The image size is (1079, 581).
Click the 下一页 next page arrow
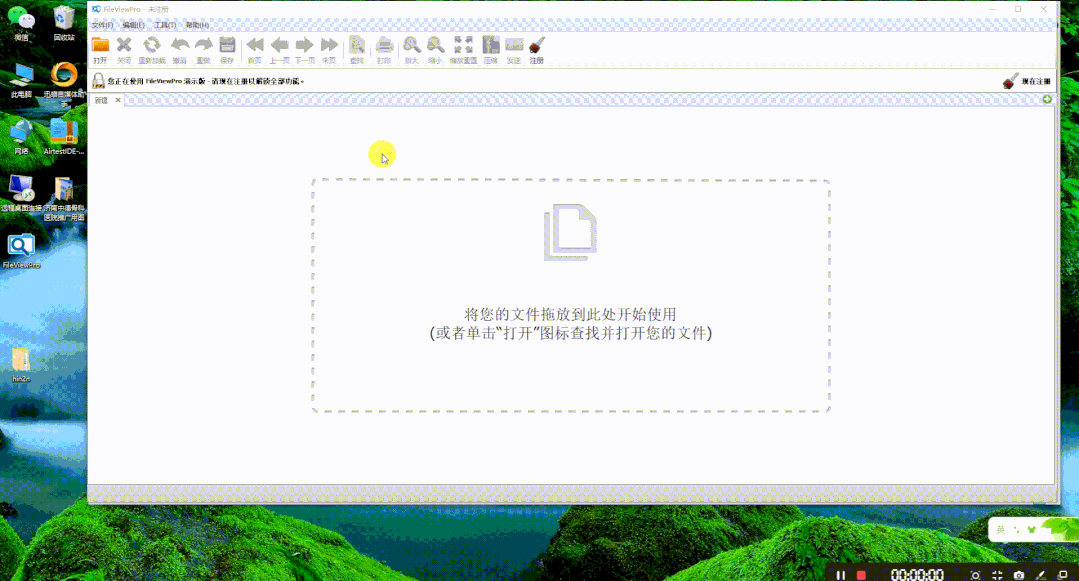click(304, 46)
